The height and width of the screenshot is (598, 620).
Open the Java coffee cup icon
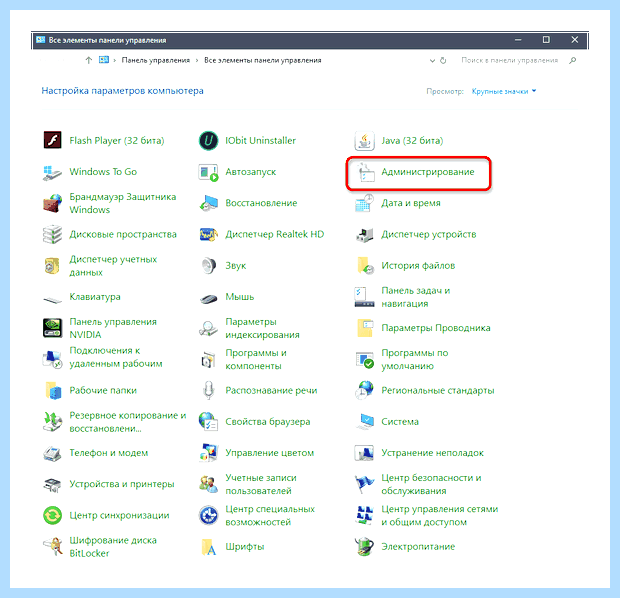point(364,140)
